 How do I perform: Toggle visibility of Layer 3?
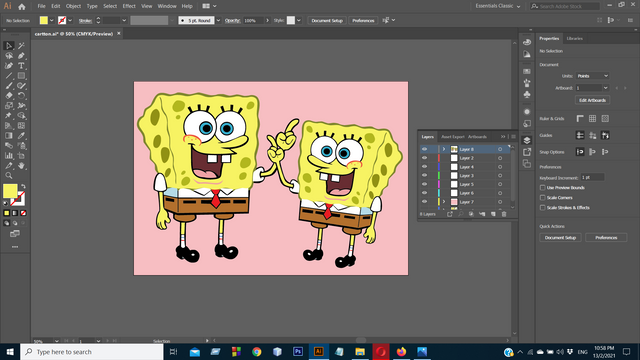[x=424, y=176]
